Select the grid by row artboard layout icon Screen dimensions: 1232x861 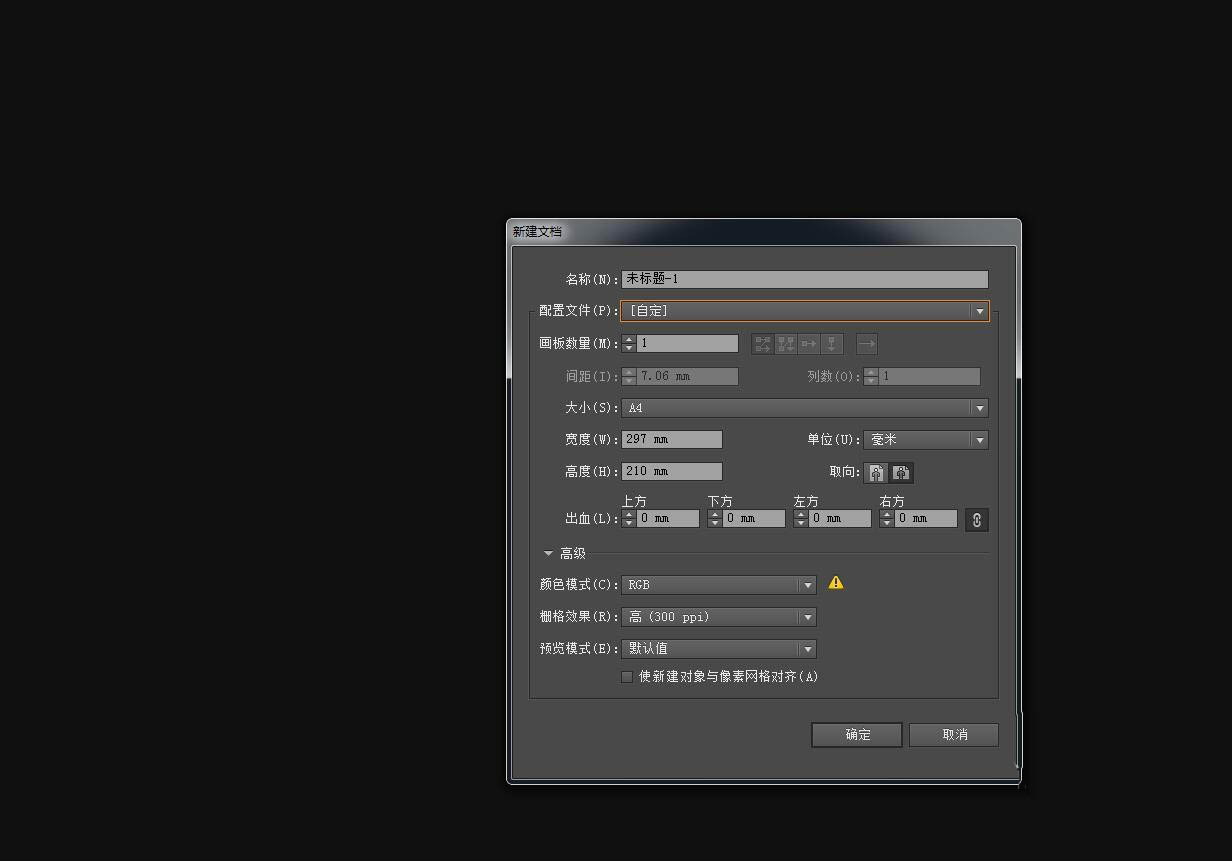pyautogui.click(x=763, y=344)
